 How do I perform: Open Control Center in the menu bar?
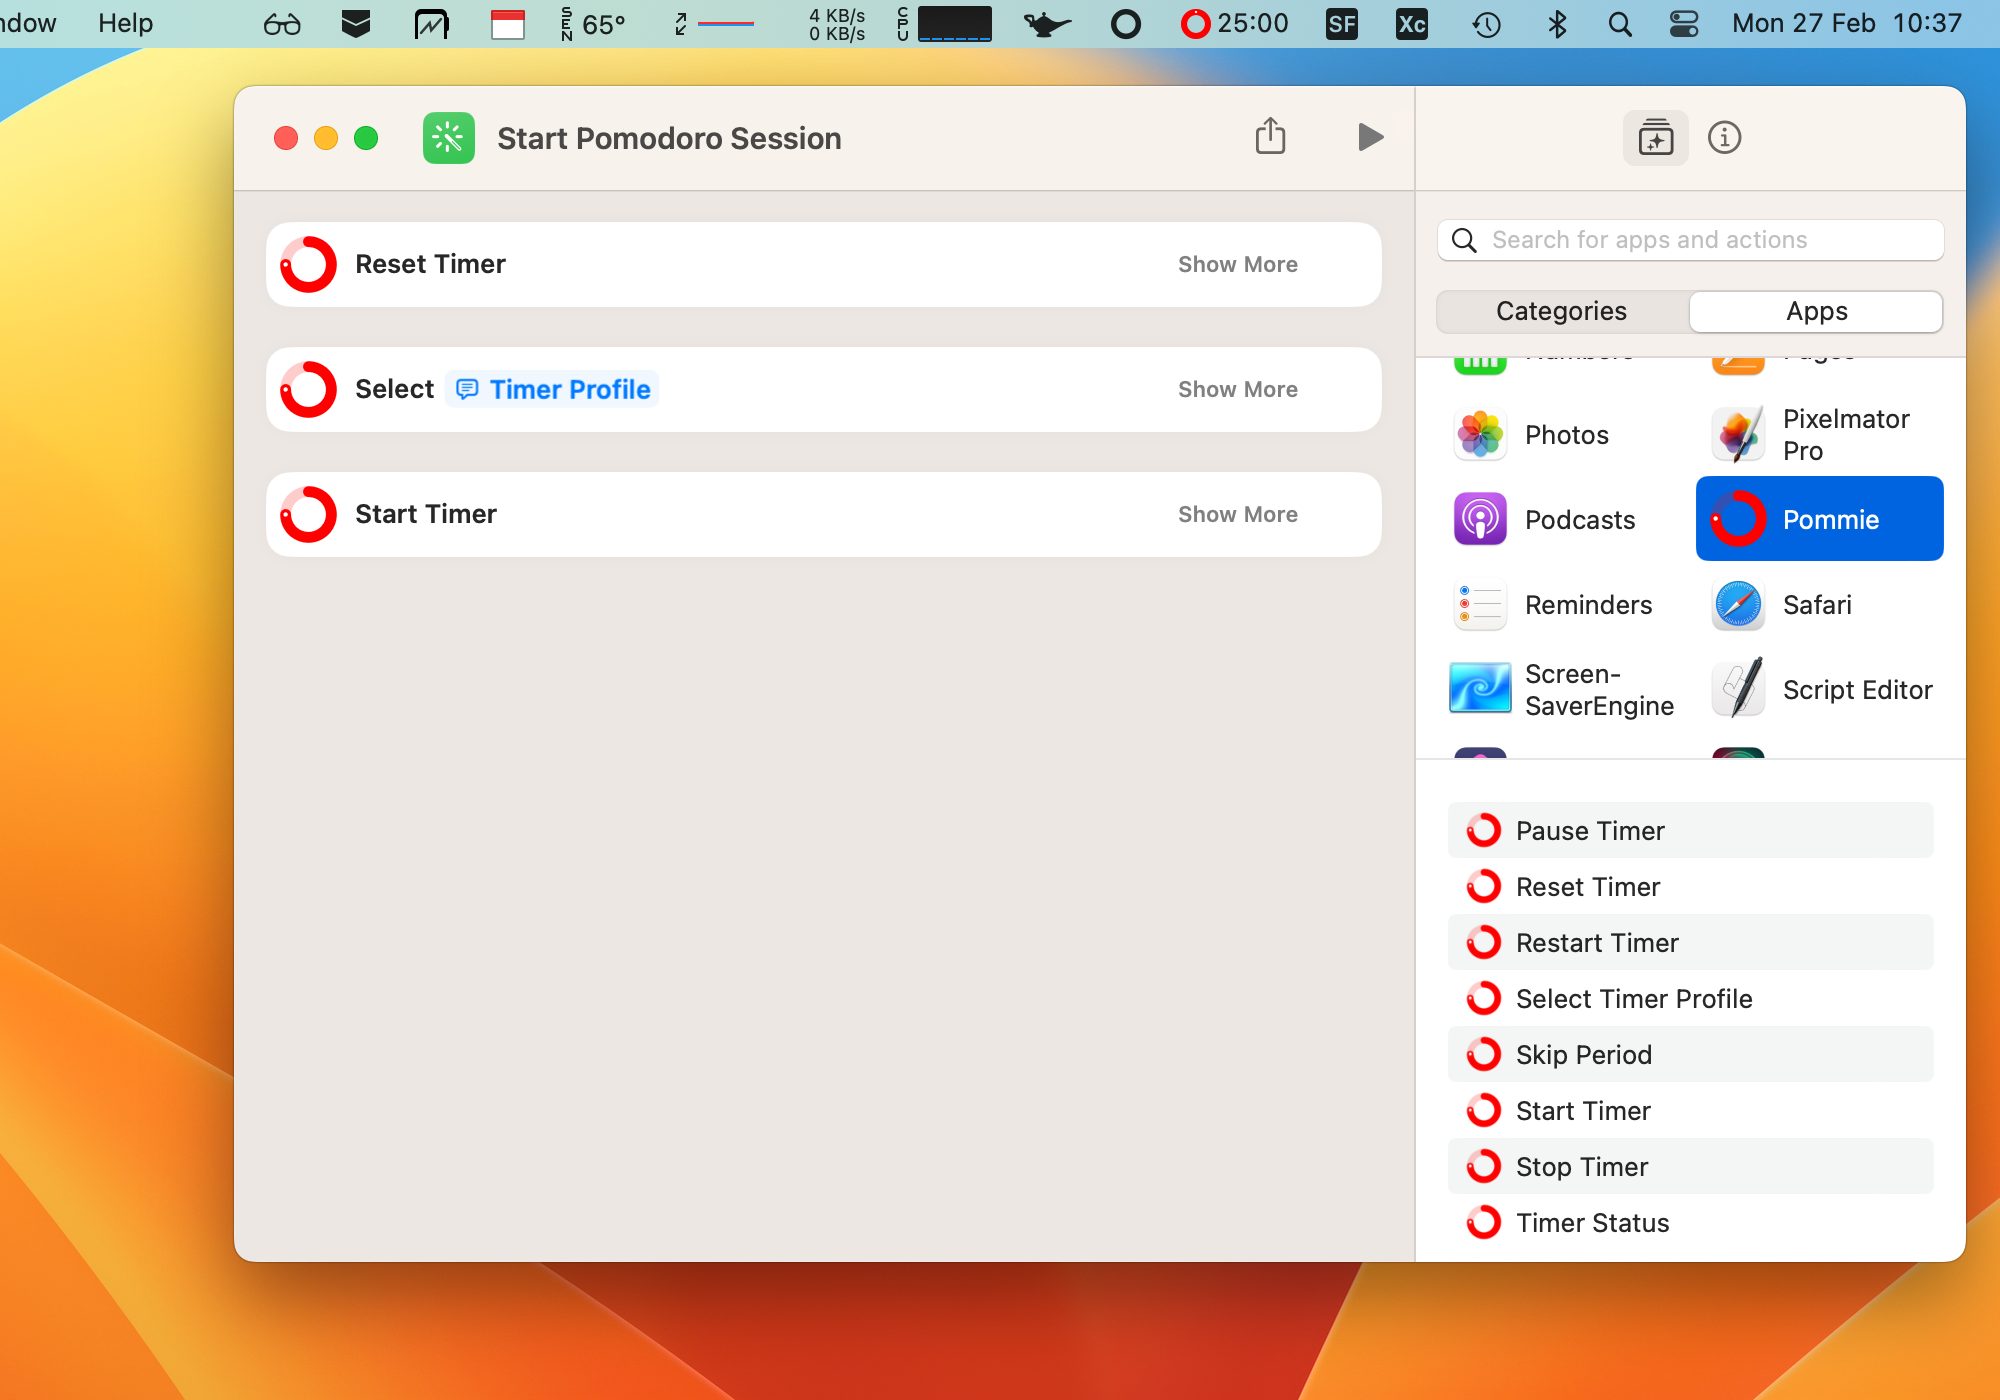pyautogui.click(x=1684, y=23)
